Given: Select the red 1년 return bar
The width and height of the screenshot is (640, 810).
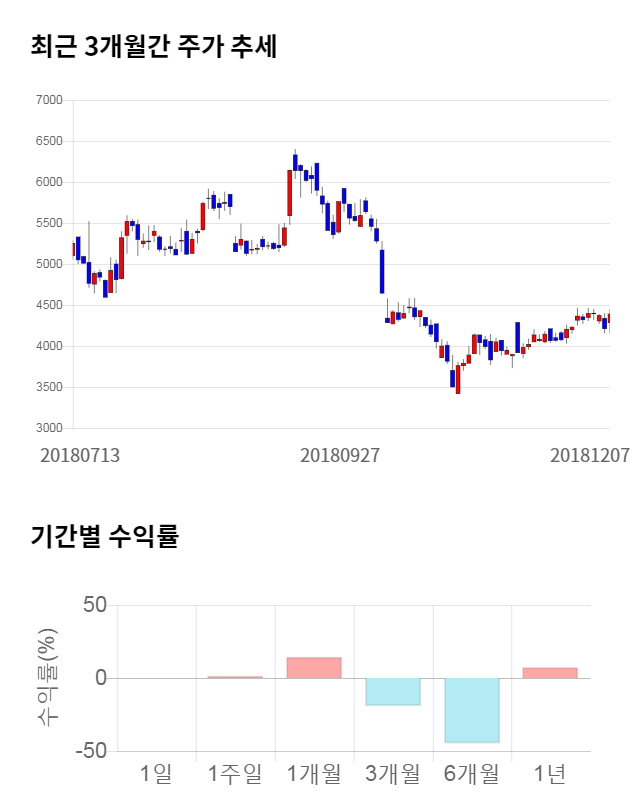Looking at the screenshot, I should [550, 673].
